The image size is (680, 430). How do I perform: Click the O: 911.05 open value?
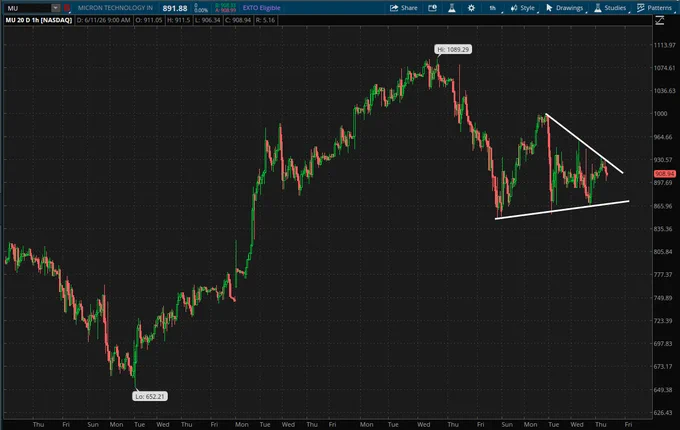149,20
